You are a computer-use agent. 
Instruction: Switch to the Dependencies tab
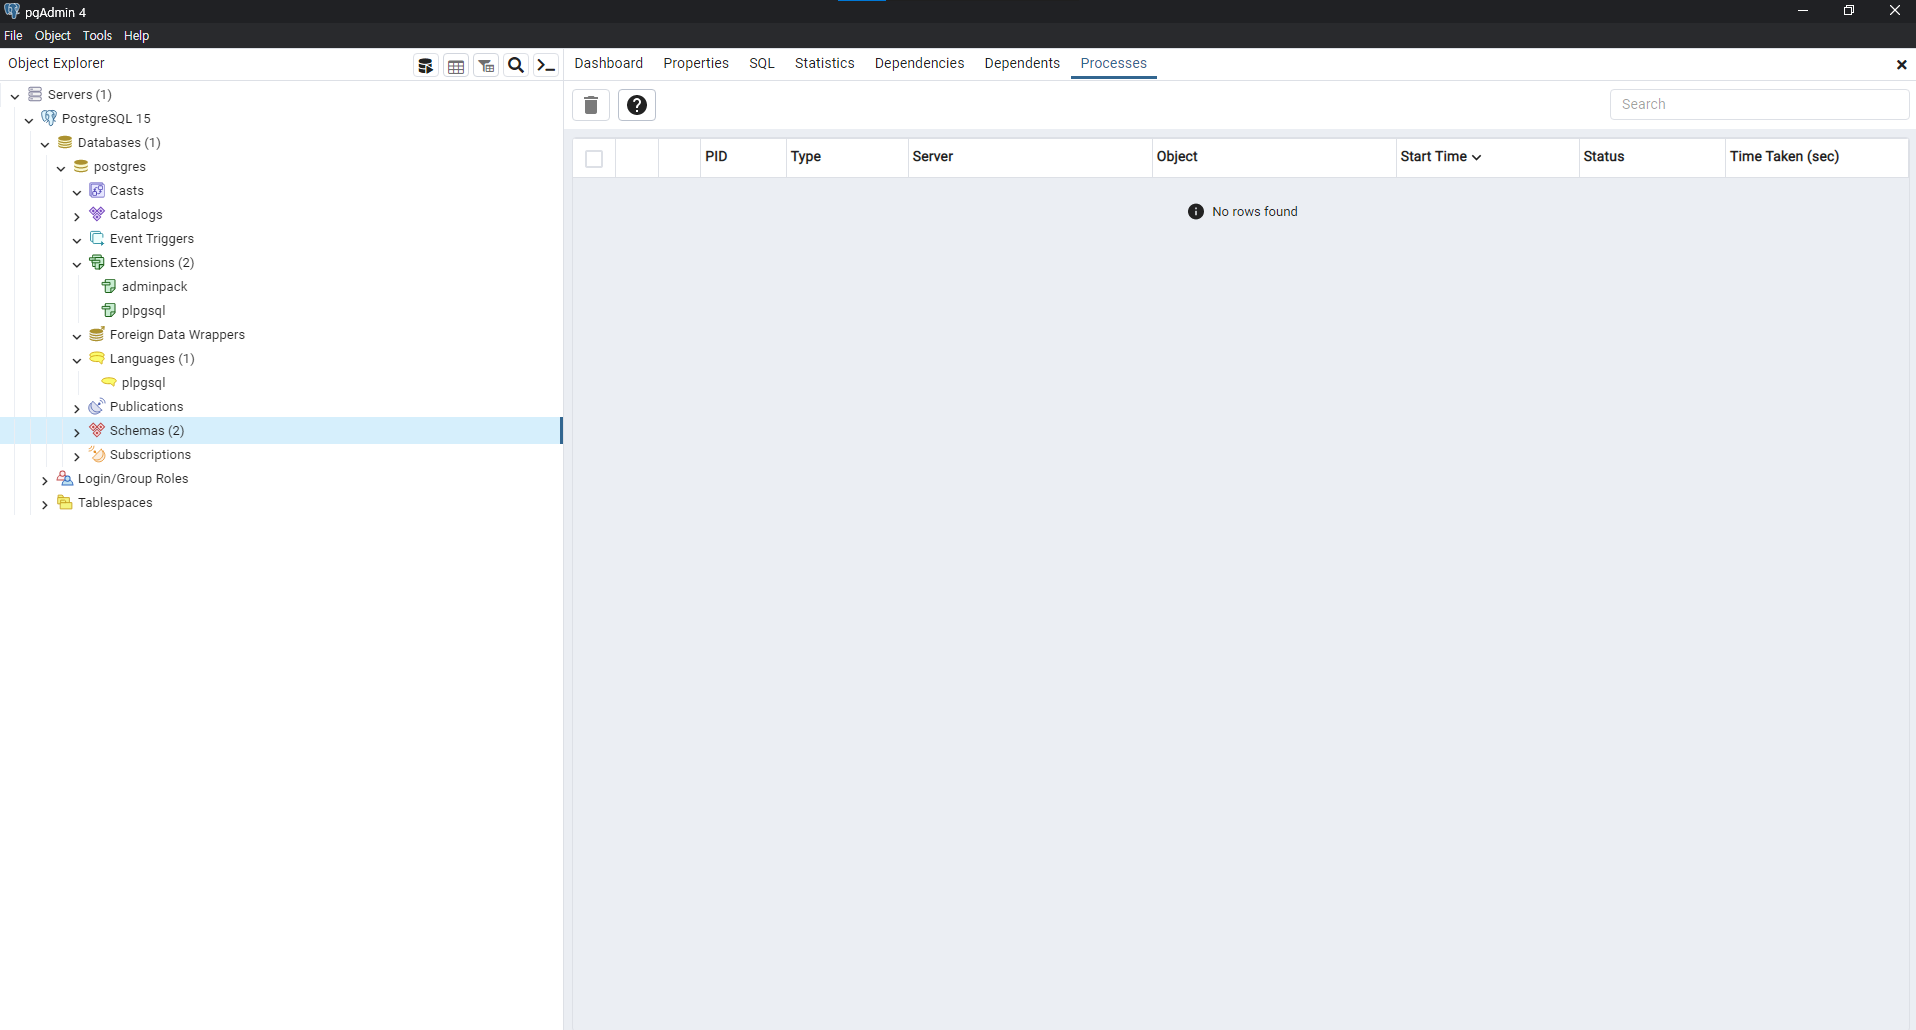[919, 63]
